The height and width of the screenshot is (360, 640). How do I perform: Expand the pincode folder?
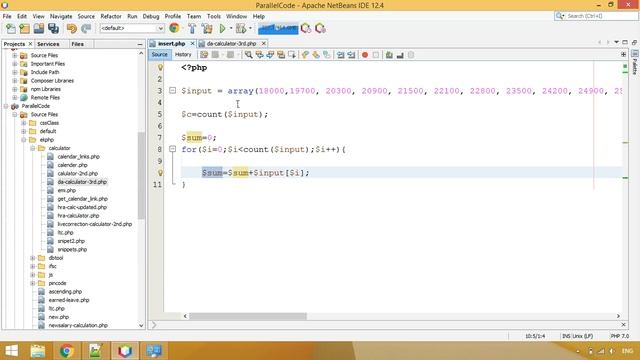click(33, 283)
